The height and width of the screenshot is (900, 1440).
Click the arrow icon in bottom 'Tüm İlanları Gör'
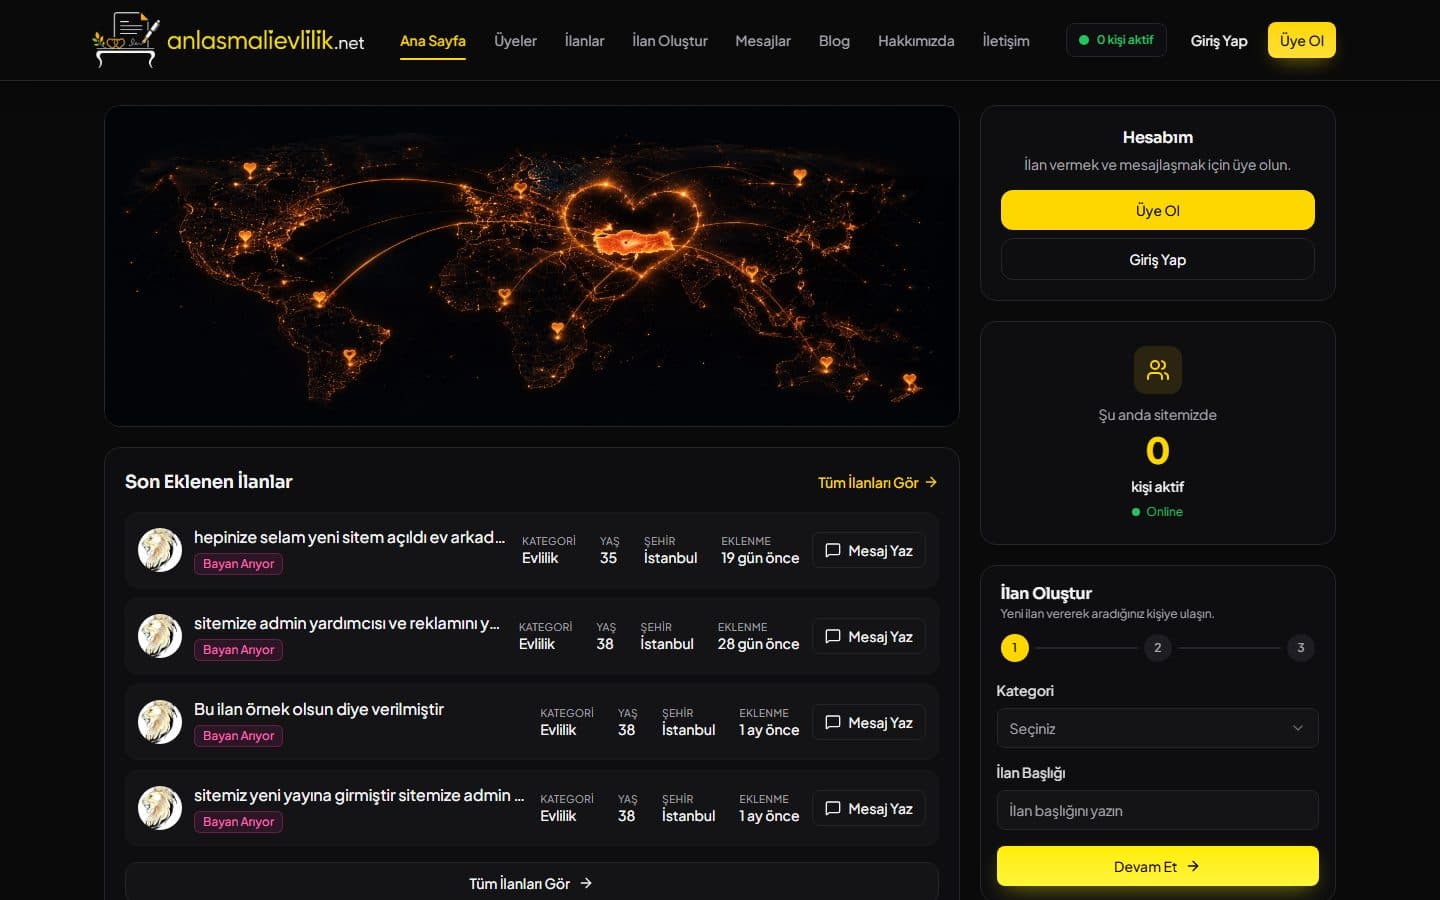(586, 883)
